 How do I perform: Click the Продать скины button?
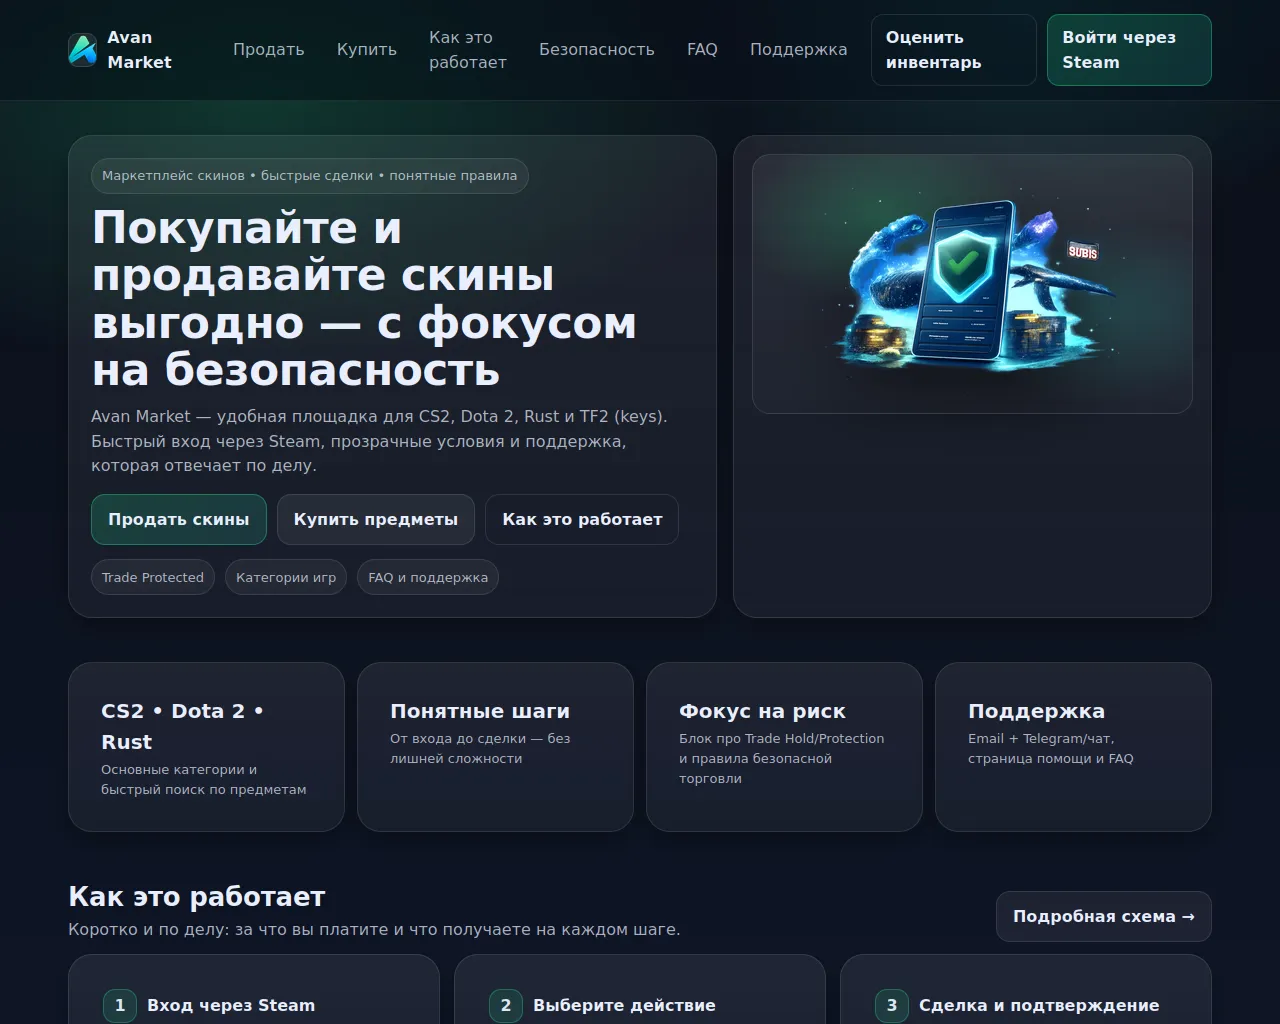pos(178,520)
